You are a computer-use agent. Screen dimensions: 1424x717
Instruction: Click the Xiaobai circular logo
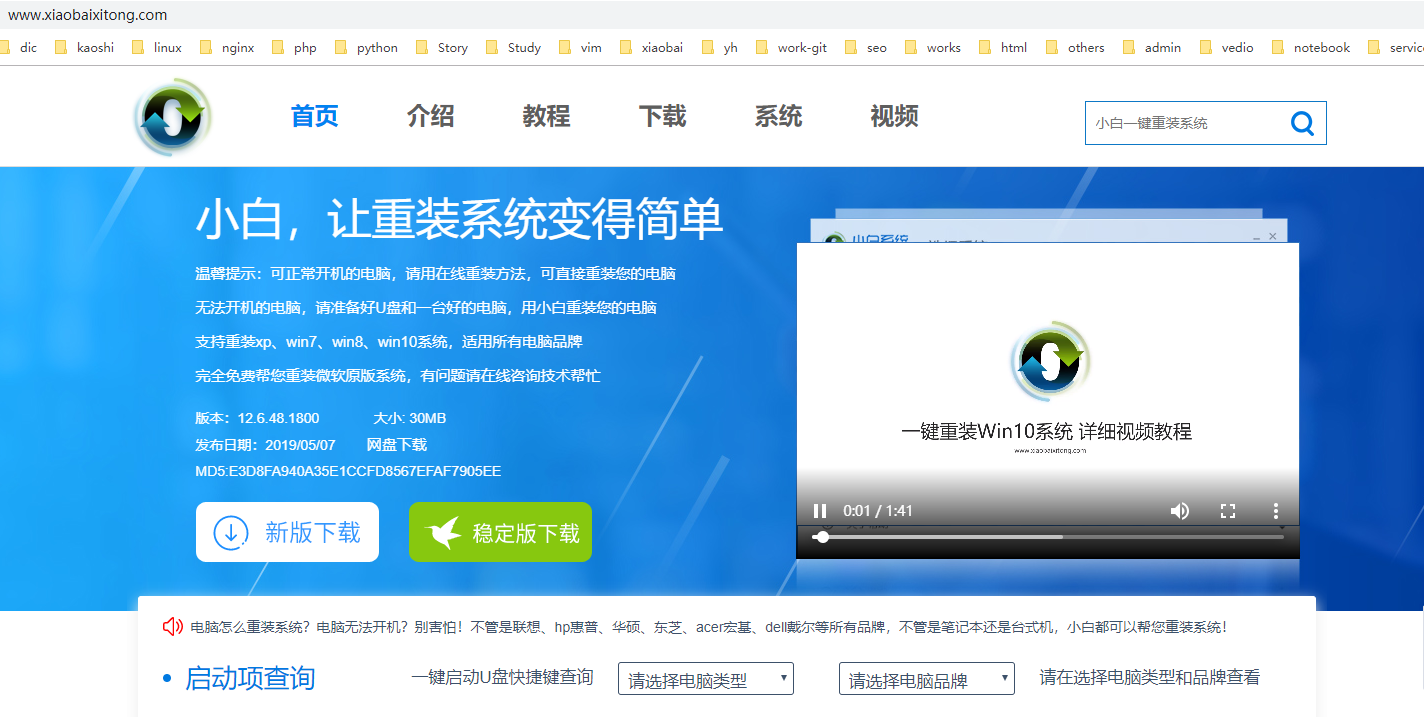tap(172, 116)
